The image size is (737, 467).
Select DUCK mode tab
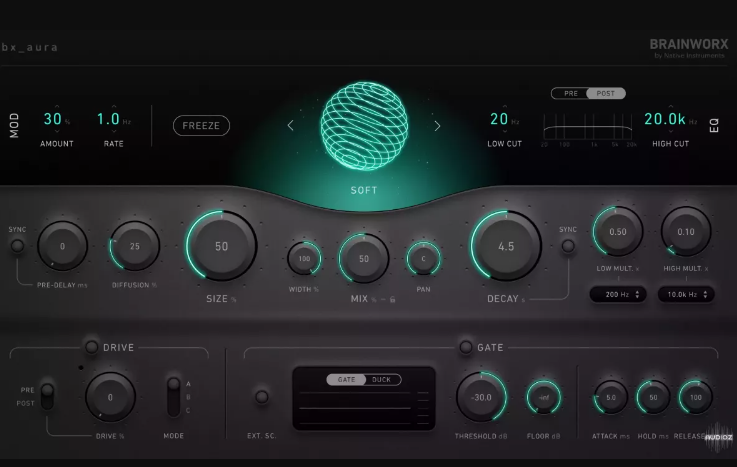382,380
